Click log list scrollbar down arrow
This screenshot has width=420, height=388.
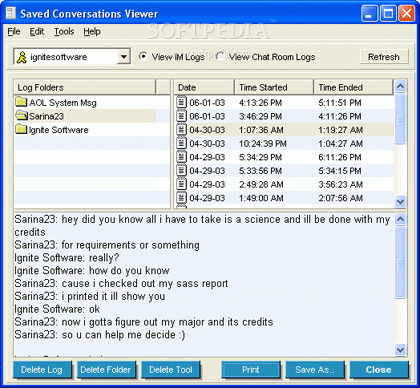pos(400,202)
